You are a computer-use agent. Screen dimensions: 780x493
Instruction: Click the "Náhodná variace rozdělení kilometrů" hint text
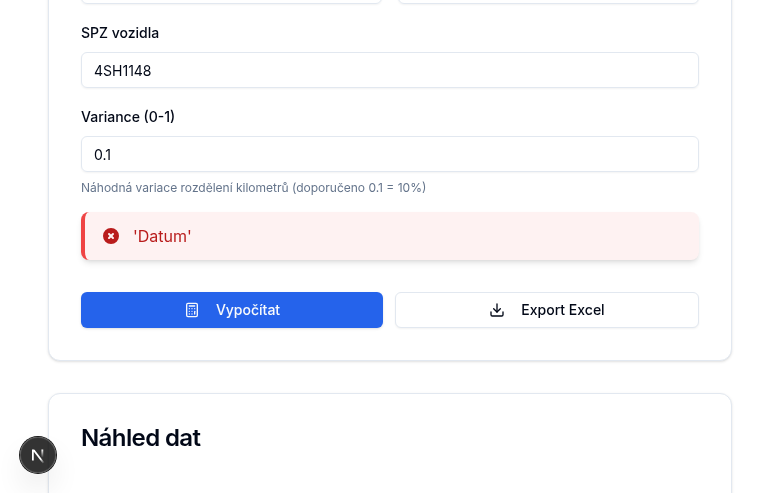click(185, 187)
